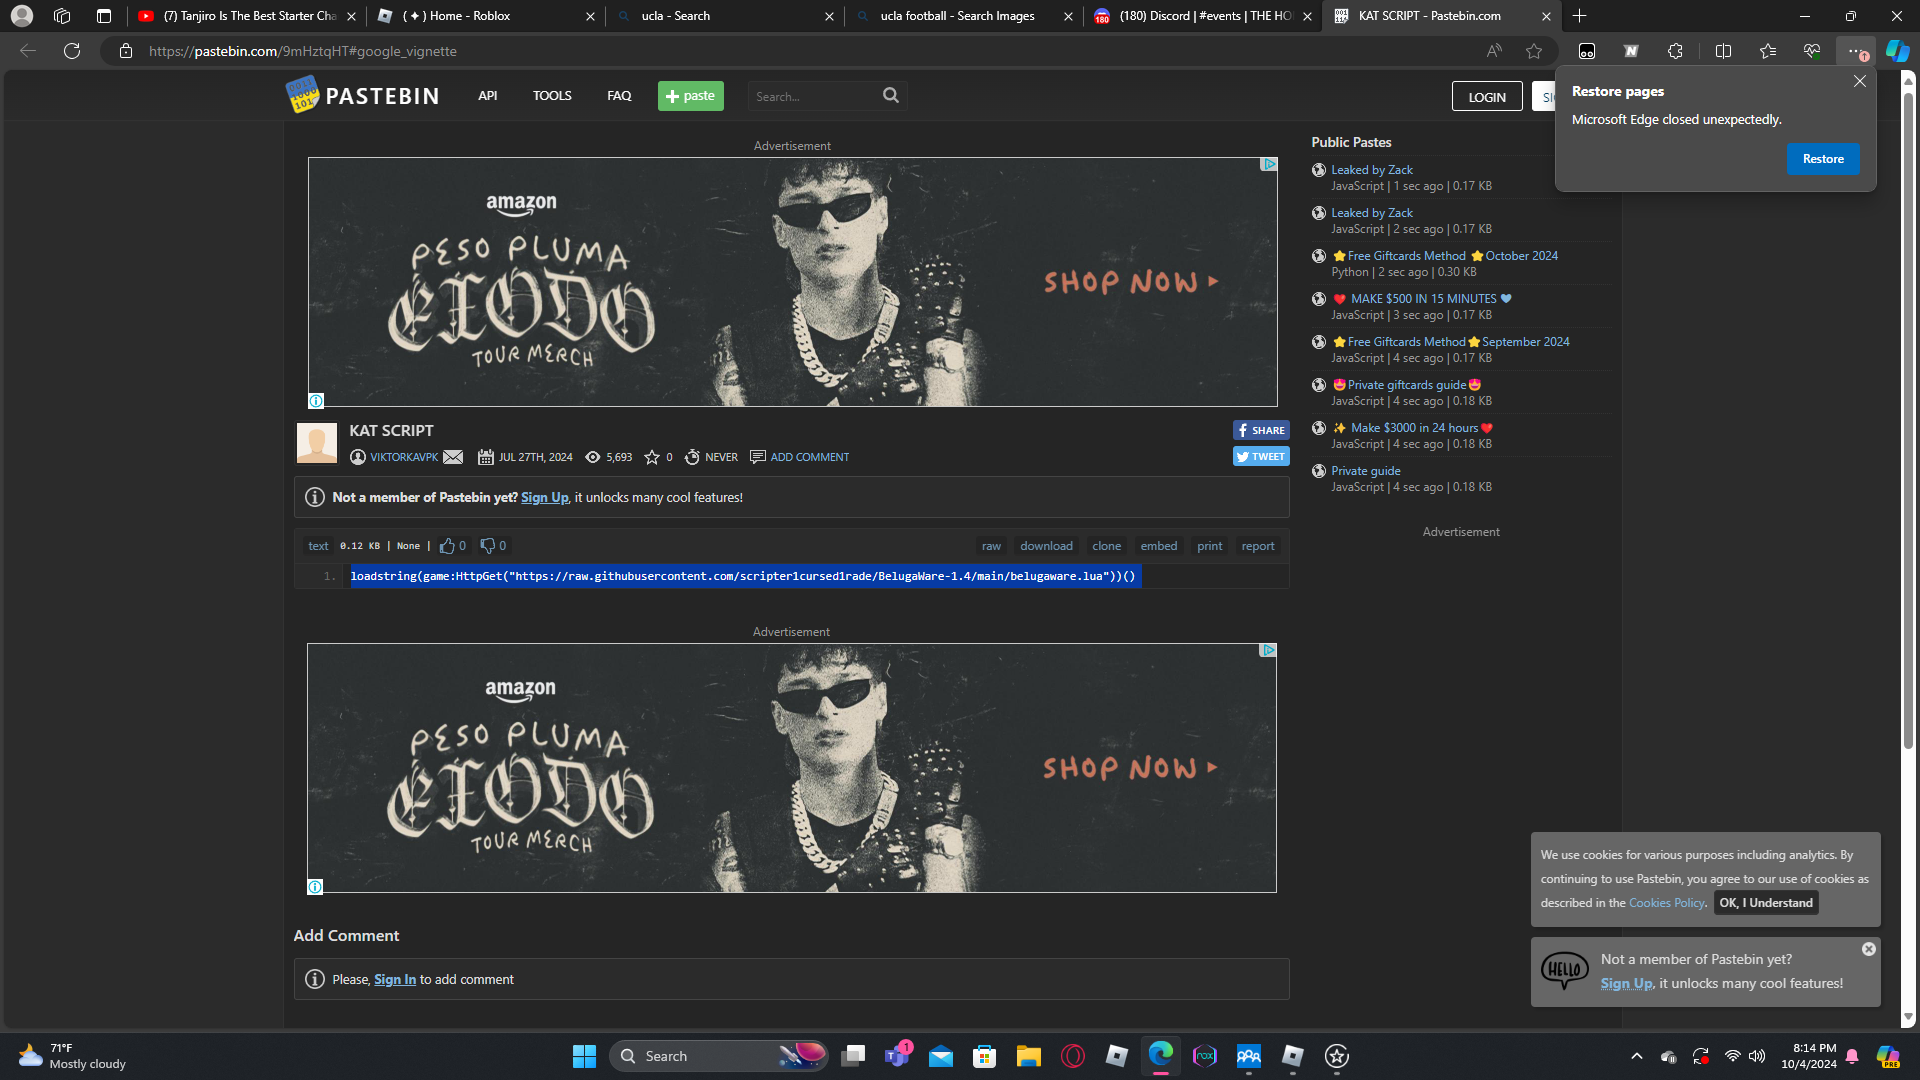The width and height of the screenshot is (1920, 1080).
Task: Click the Edge icon in taskbar
Action: [1160, 1056]
